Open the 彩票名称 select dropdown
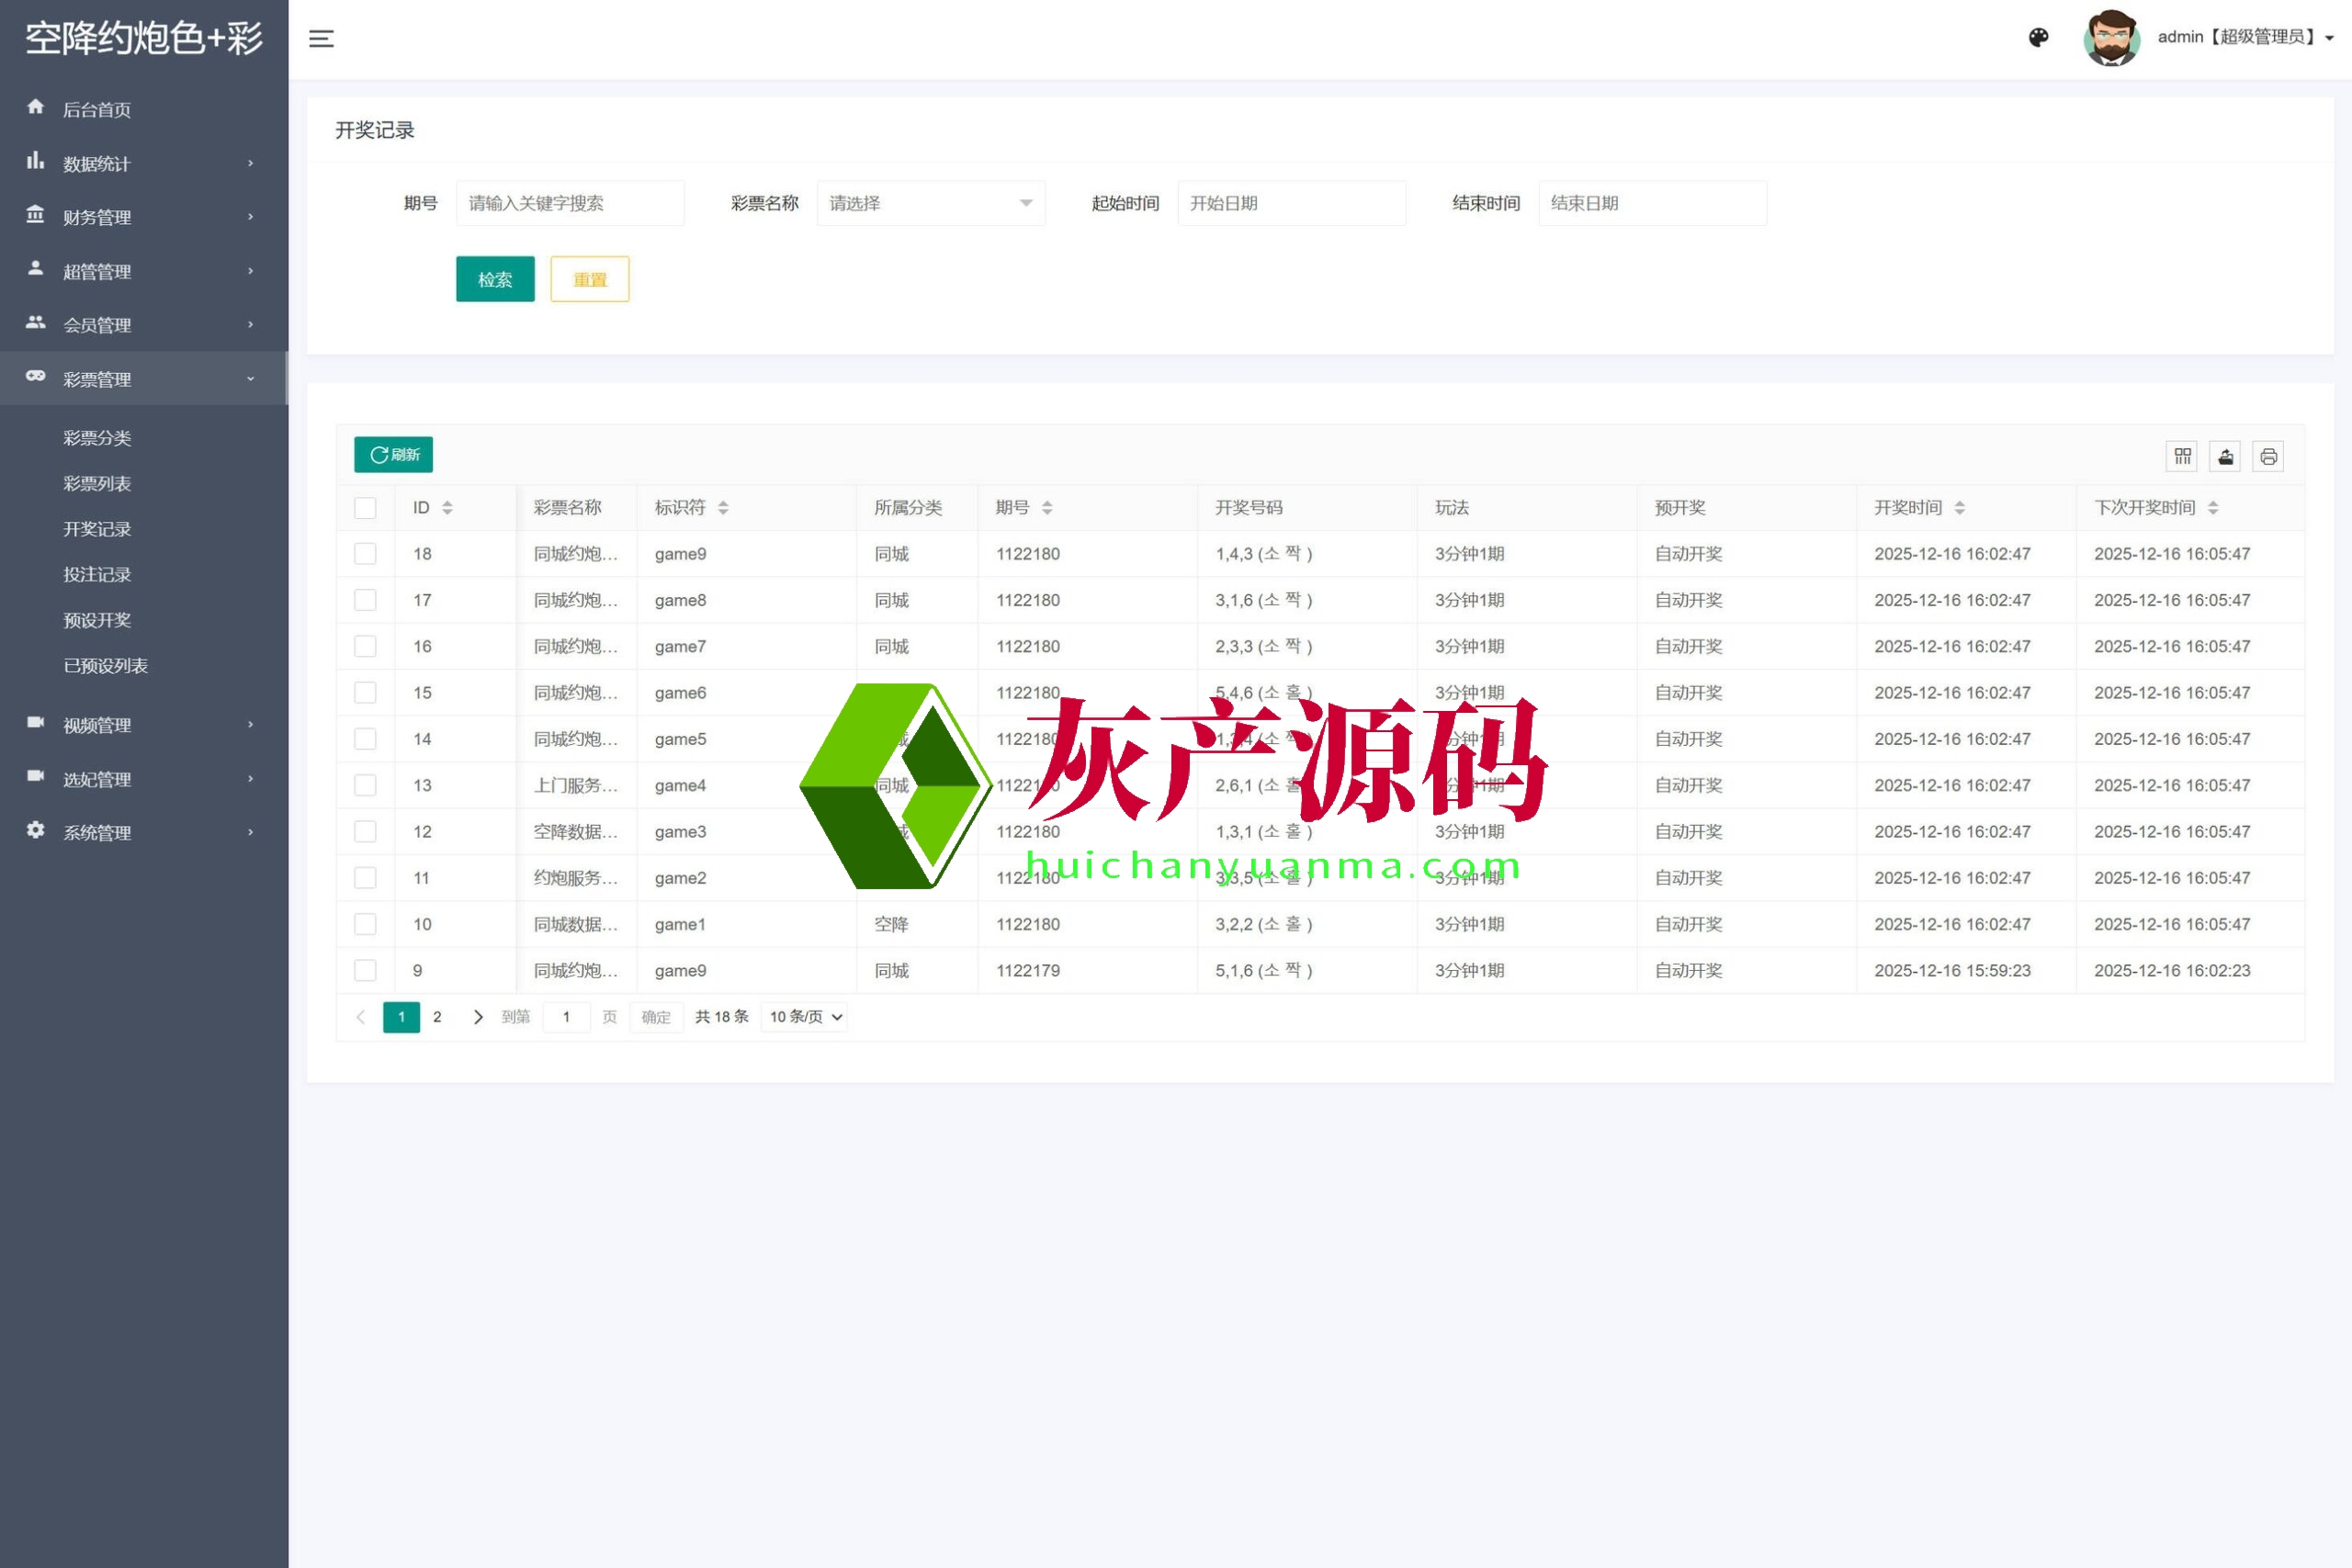2352x1568 pixels. click(930, 203)
